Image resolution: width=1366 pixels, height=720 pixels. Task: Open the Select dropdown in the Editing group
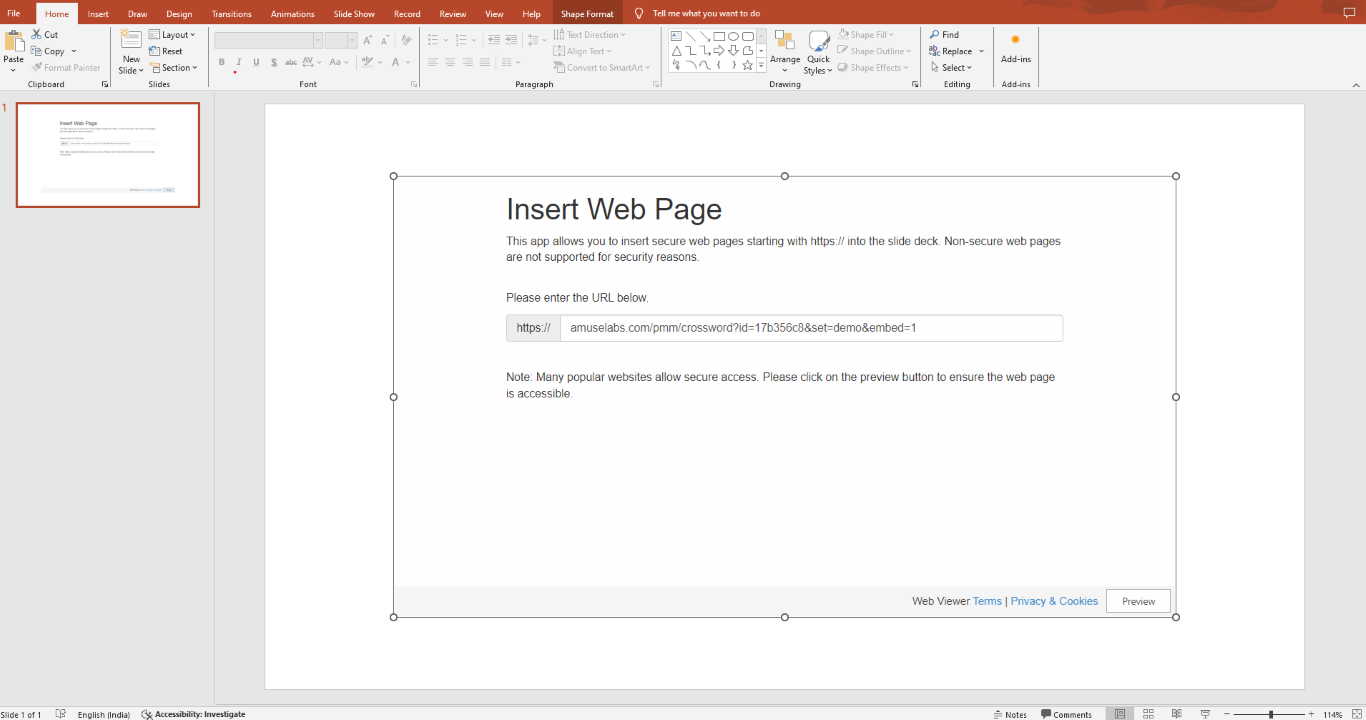pyautogui.click(x=950, y=68)
